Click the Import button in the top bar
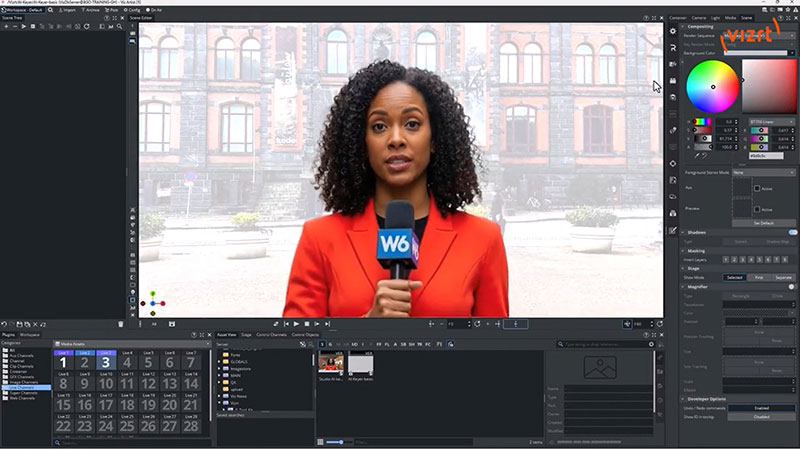Viewport: 800px width, 450px height. pyautogui.click(x=67, y=10)
